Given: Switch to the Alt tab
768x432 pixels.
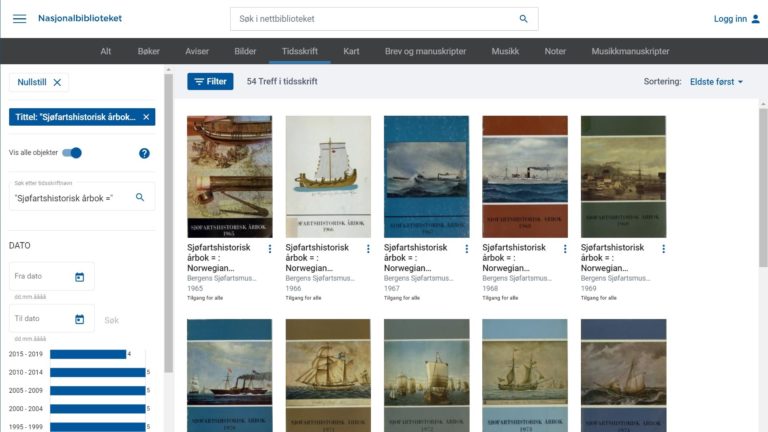Looking at the screenshot, I should [106, 51].
